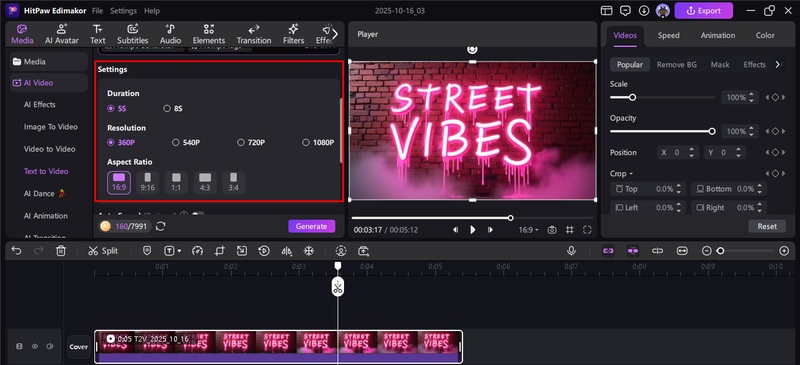Switch to the Color tab
The image size is (800, 365).
pos(765,35)
